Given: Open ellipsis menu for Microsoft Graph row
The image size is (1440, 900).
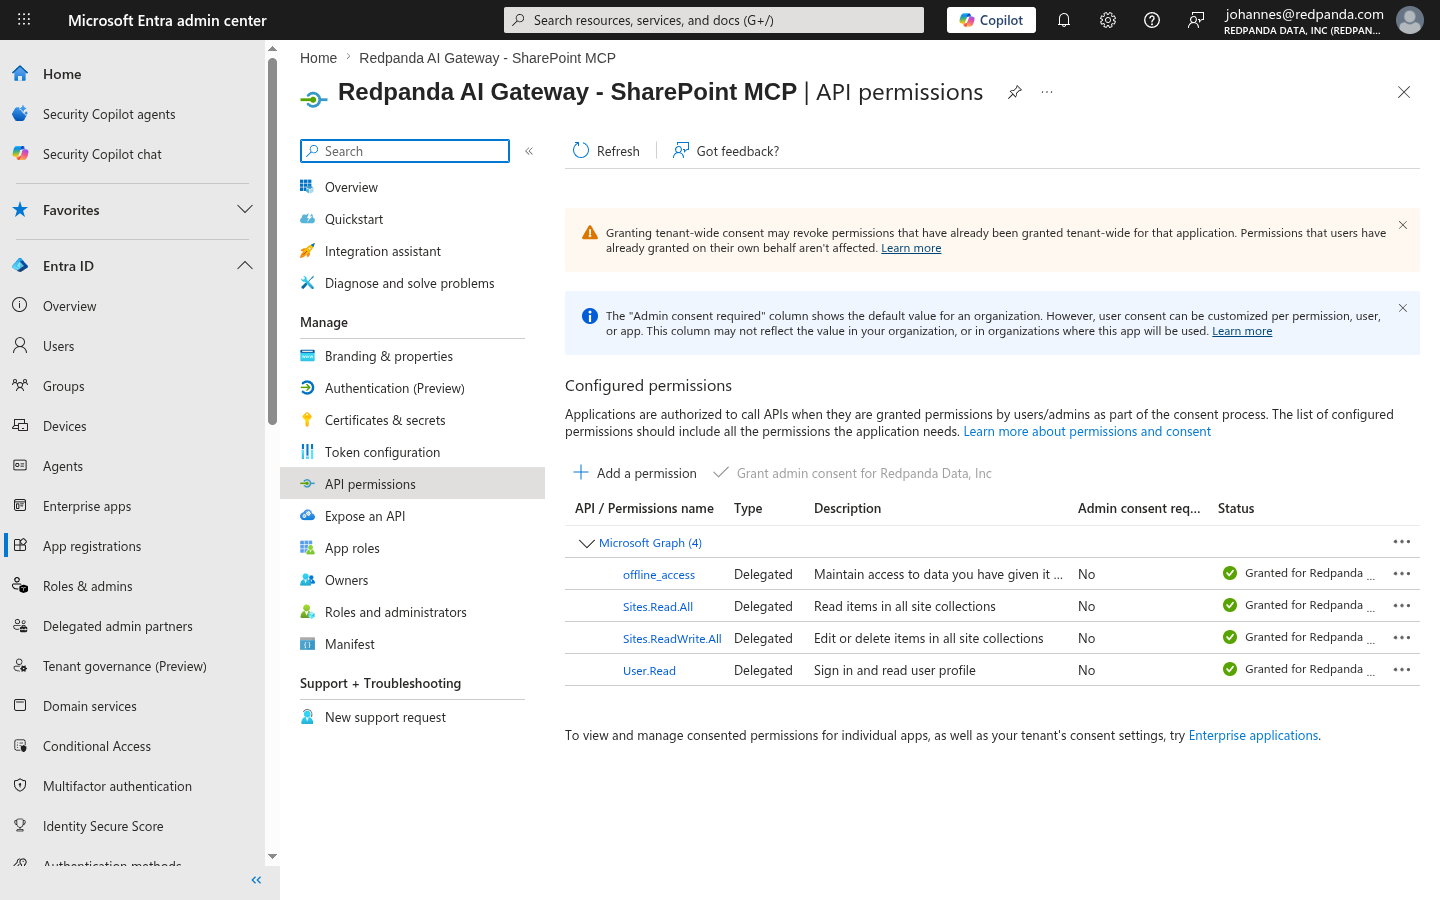Looking at the screenshot, I should pyautogui.click(x=1402, y=542).
